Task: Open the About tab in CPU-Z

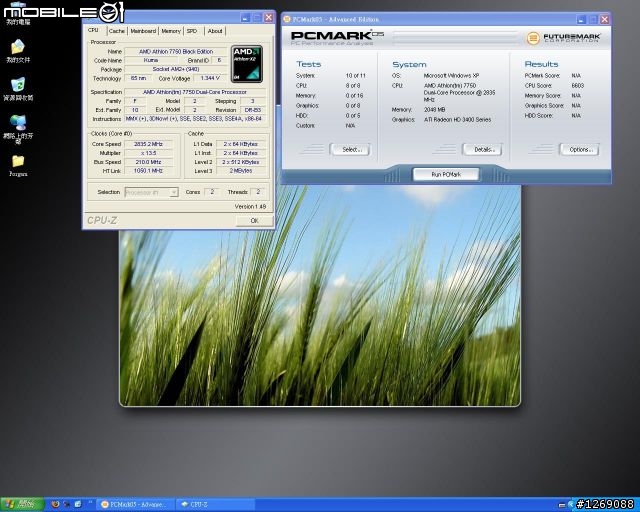Action: 215,31
